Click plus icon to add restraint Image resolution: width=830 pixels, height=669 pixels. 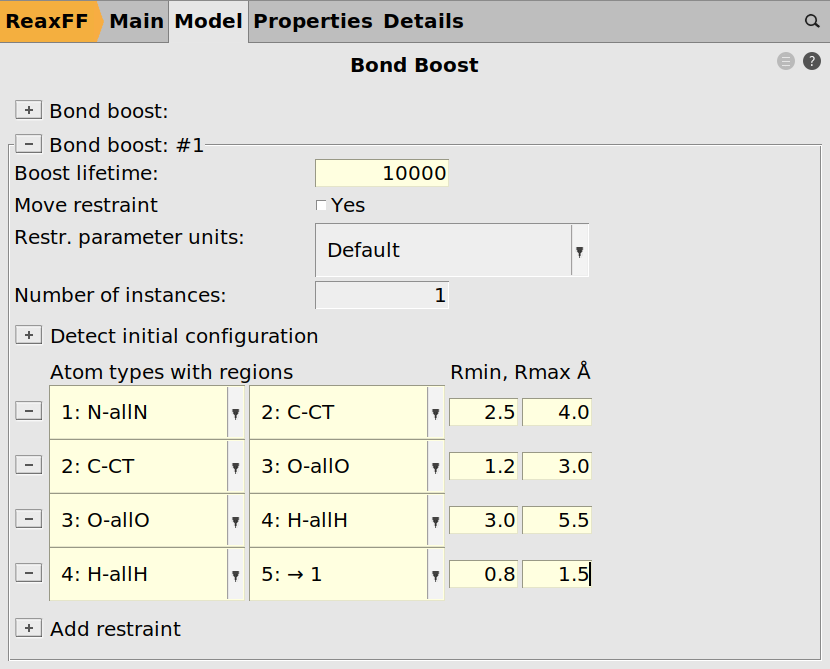click(29, 629)
